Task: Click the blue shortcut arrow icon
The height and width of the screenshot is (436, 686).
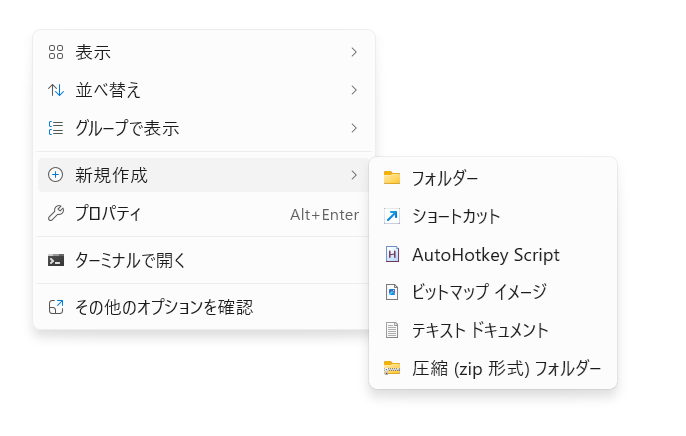Action: pyautogui.click(x=392, y=216)
